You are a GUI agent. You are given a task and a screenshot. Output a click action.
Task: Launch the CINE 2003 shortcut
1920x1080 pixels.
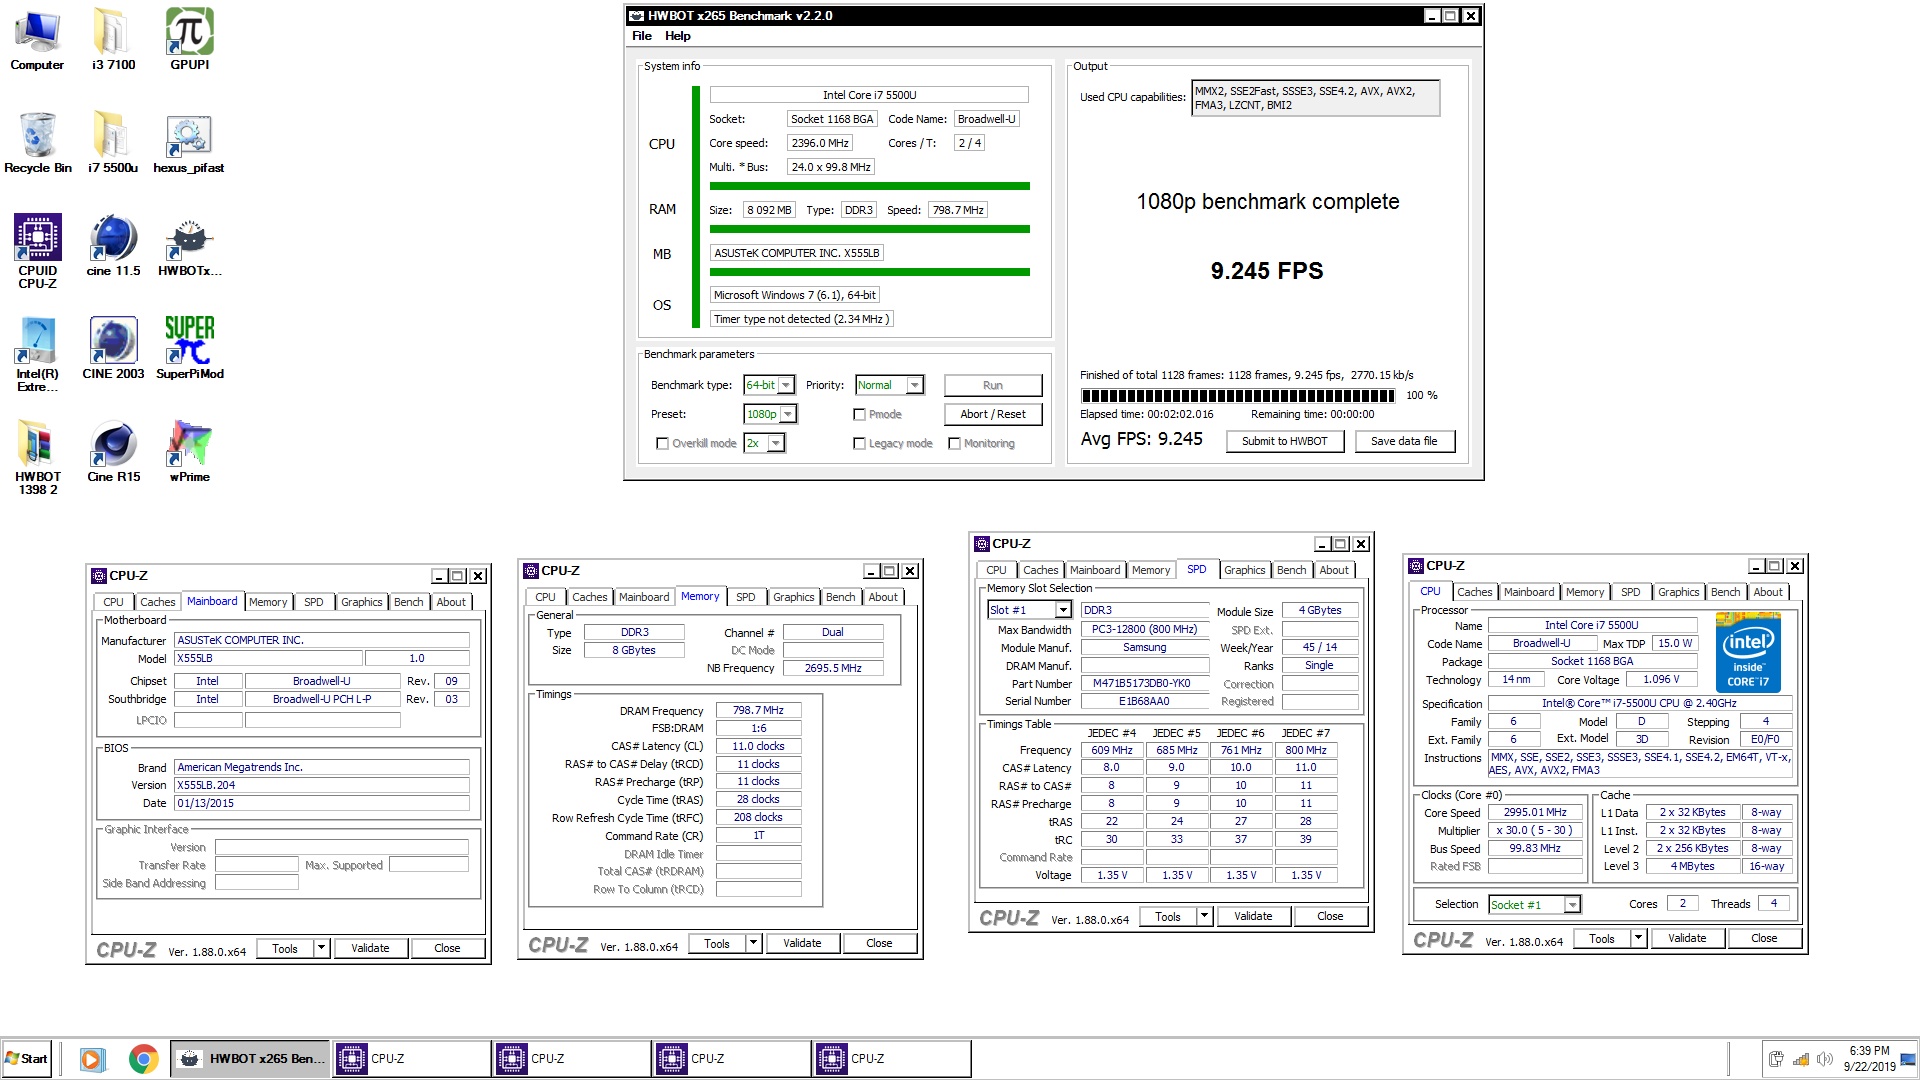point(113,349)
